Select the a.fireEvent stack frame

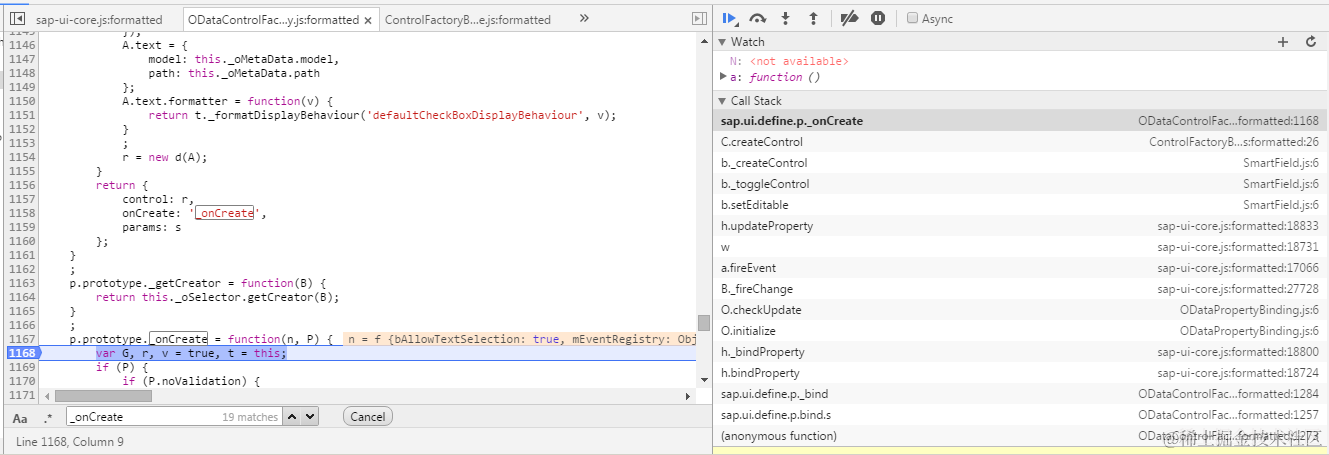(x=1020, y=268)
